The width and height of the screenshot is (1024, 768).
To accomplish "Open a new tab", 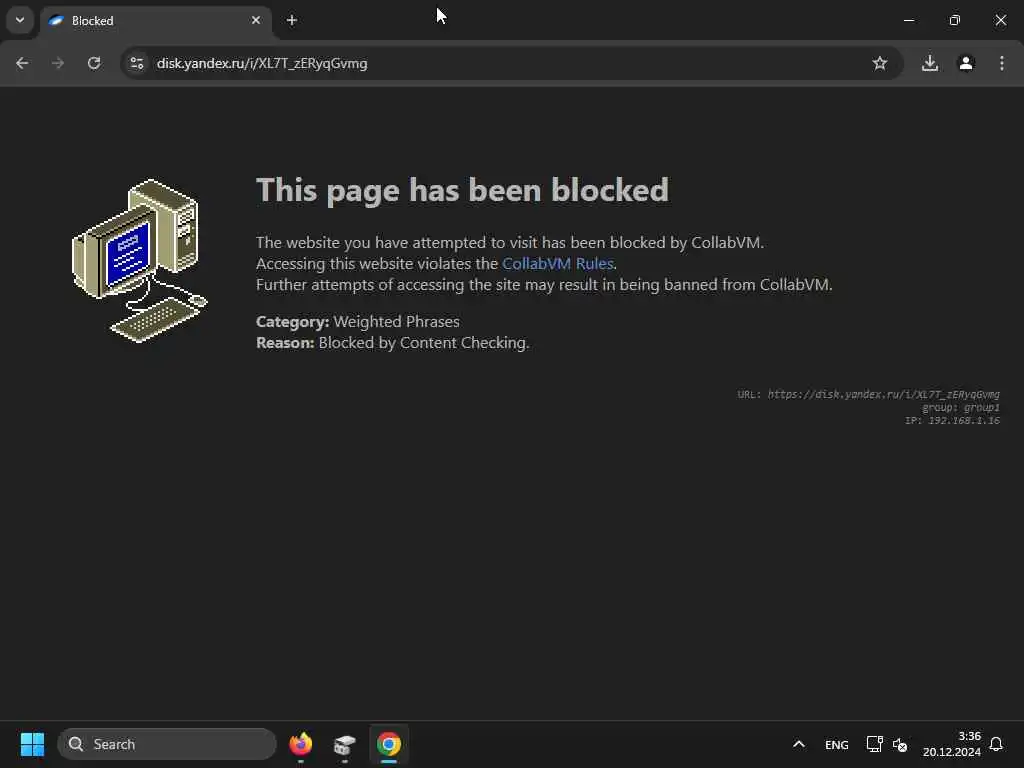I will pyautogui.click(x=292, y=20).
